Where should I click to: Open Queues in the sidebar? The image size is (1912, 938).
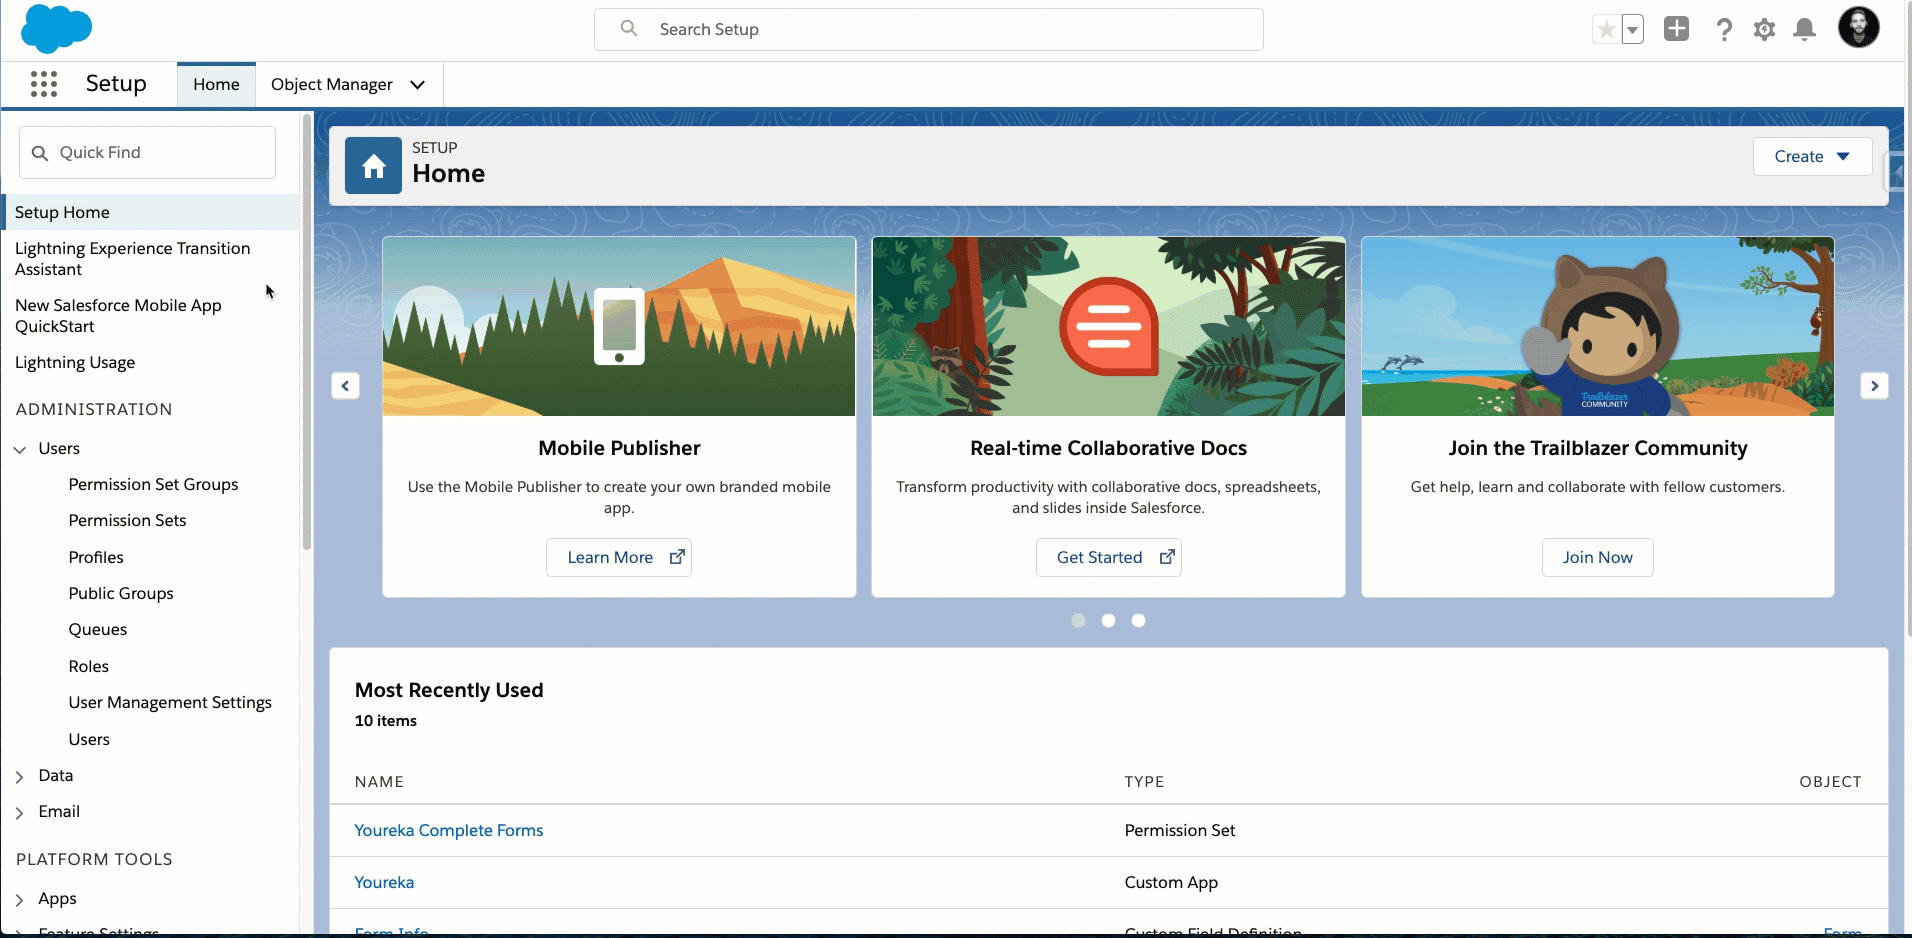(98, 629)
